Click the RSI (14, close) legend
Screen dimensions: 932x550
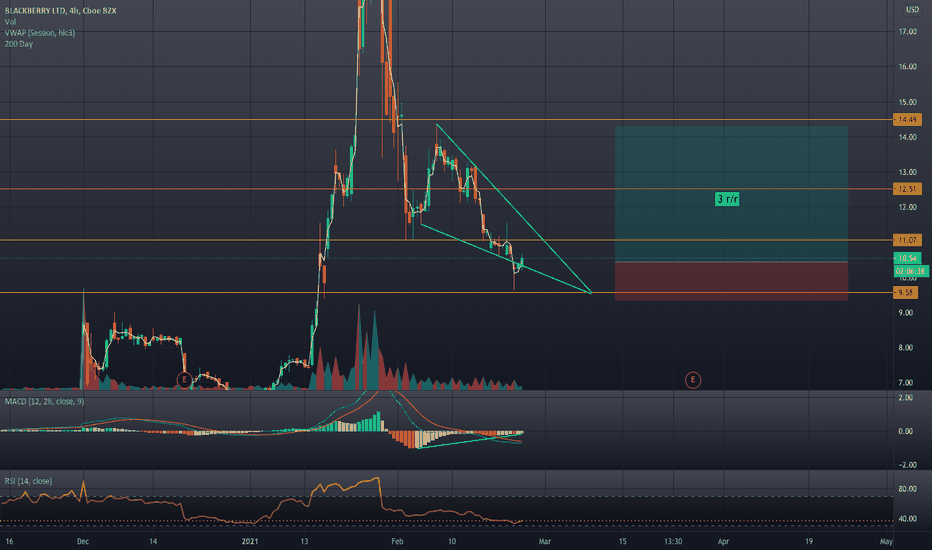click(x=28, y=481)
